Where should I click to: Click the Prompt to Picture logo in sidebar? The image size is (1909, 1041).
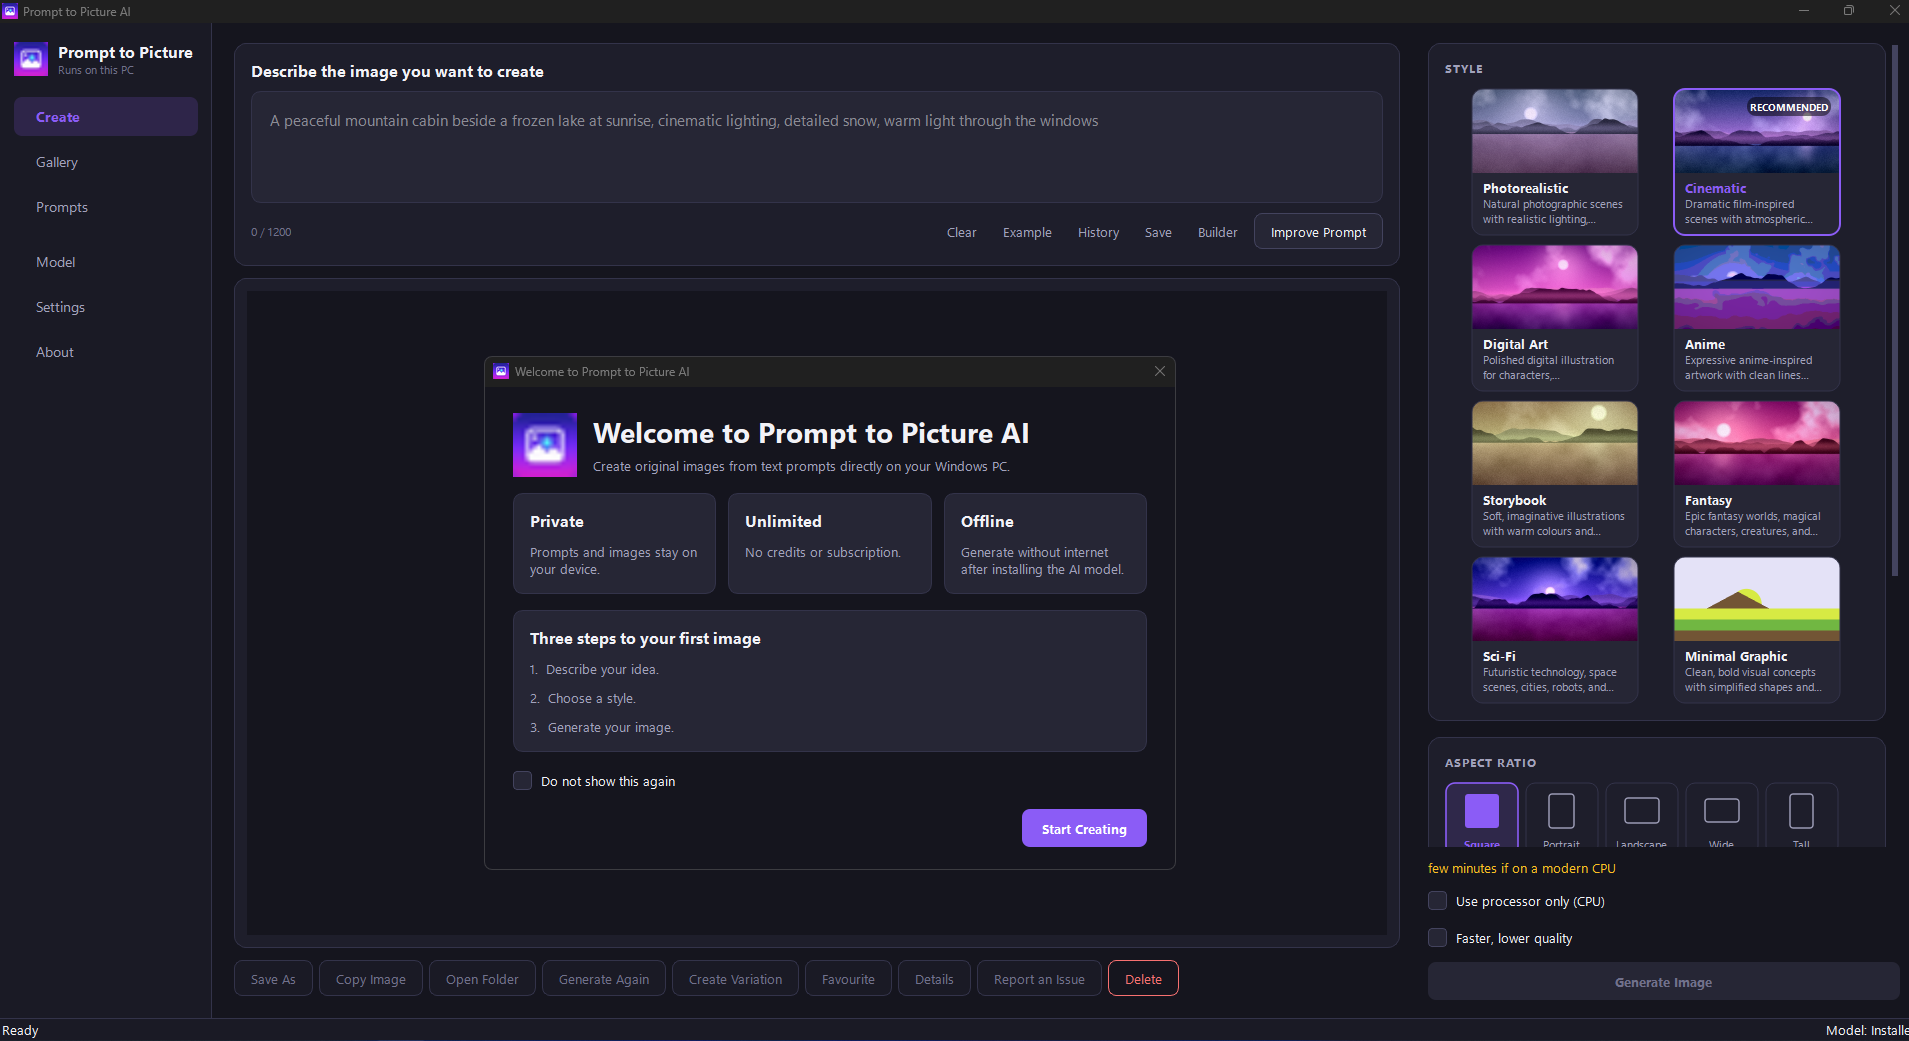(x=31, y=59)
